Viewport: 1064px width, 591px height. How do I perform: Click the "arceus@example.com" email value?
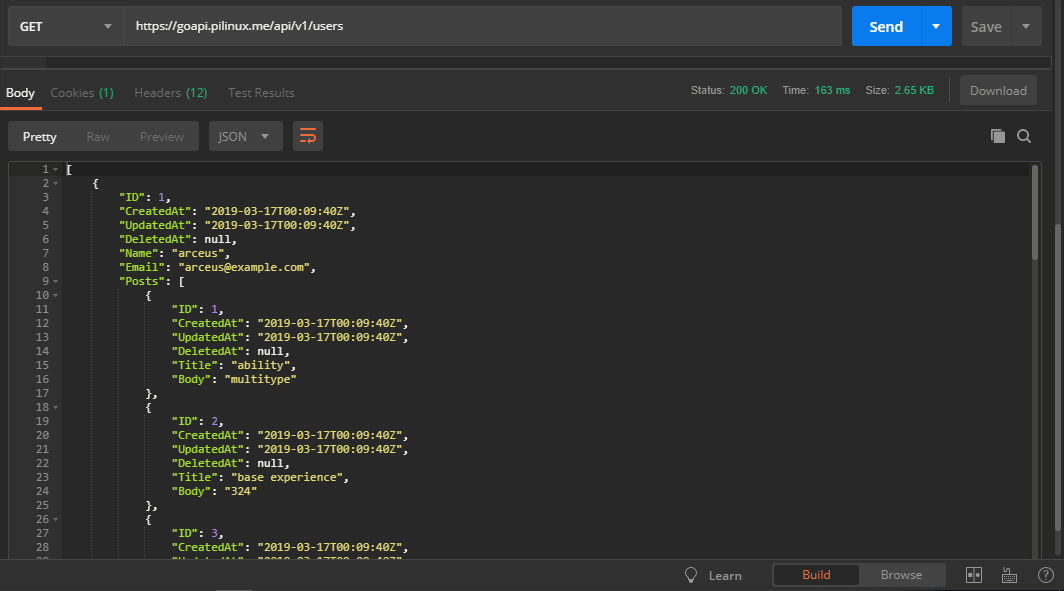pos(244,267)
